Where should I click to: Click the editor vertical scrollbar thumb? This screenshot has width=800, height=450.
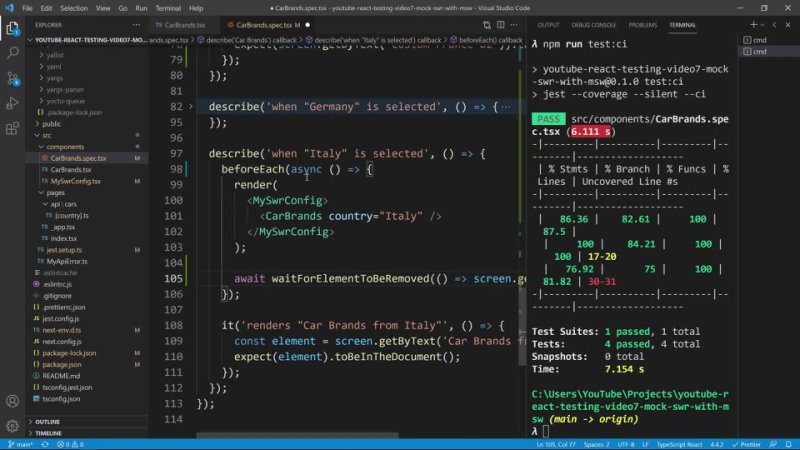point(522,326)
